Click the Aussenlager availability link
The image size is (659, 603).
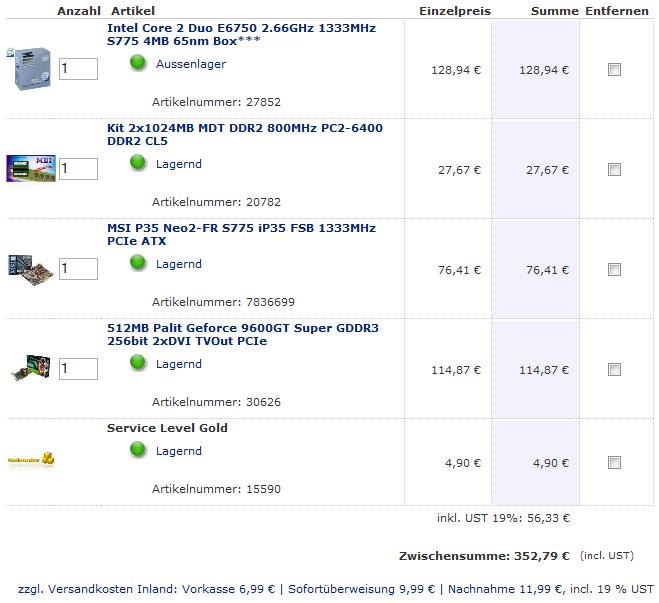coord(191,64)
